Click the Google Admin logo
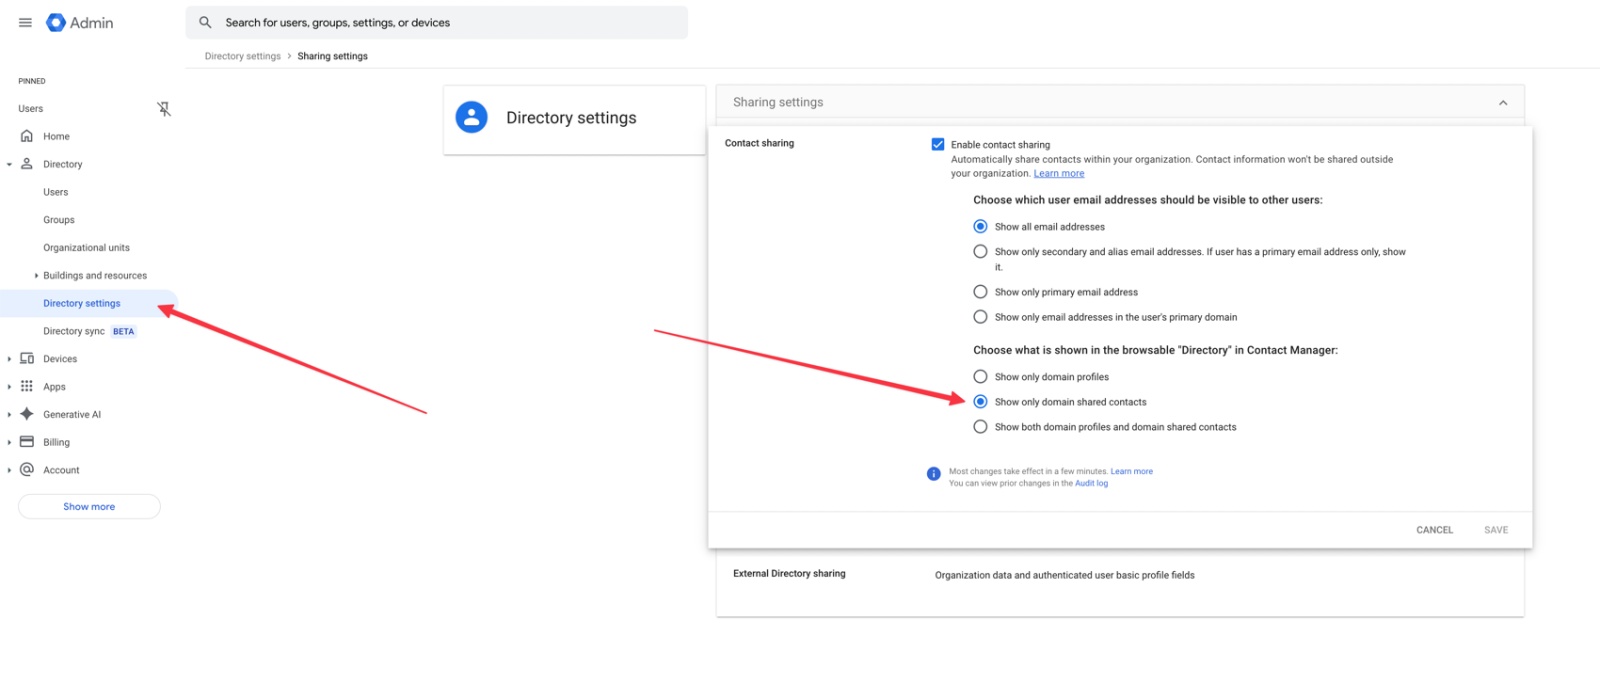Screen dimensions: 1600x699 point(80,22)
